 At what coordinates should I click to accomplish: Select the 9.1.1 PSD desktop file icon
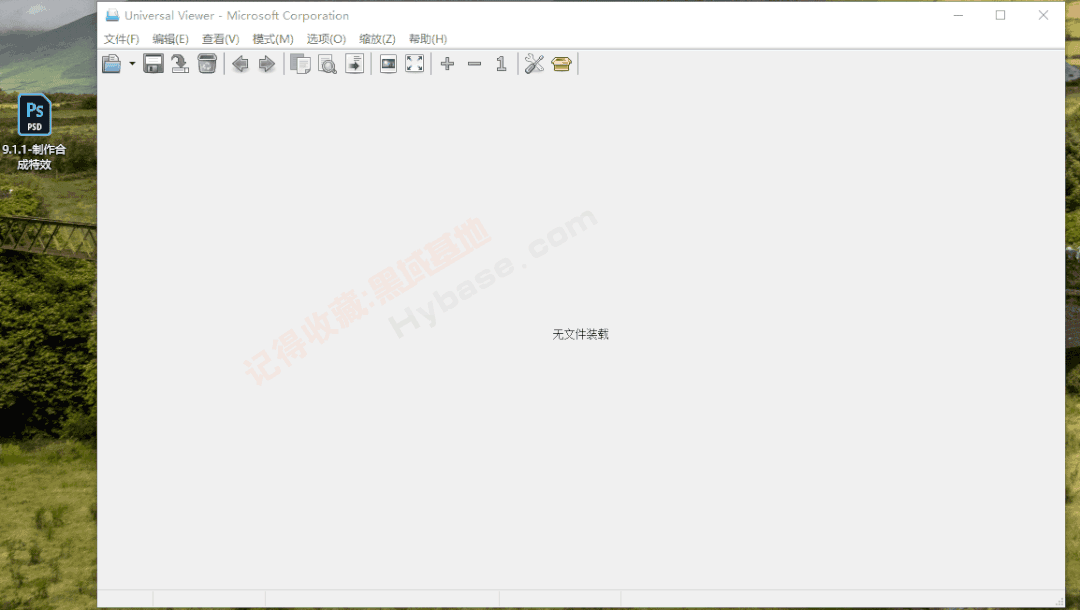[34, 132]
